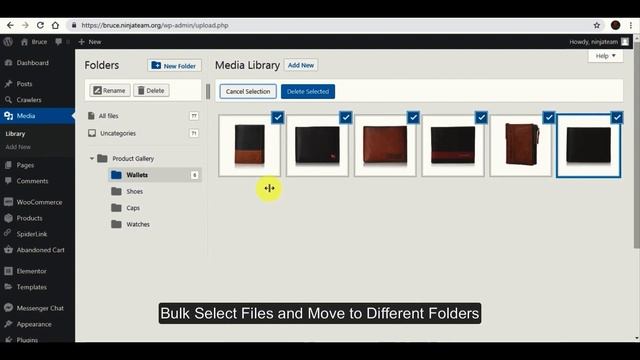The width and height of the screenshot is (640, 360).
Task: Bookmark page with the star icon
Action: coord(597,25)
